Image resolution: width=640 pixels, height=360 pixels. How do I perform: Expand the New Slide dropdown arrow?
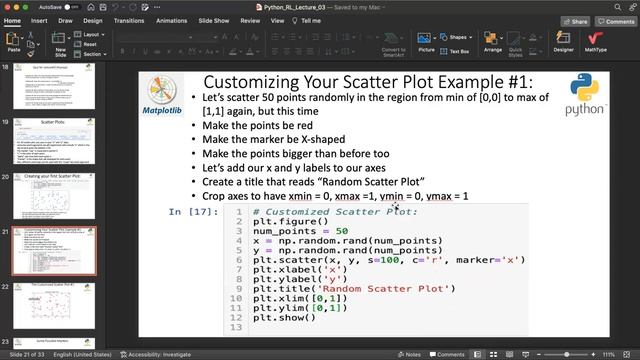(69, 38)
